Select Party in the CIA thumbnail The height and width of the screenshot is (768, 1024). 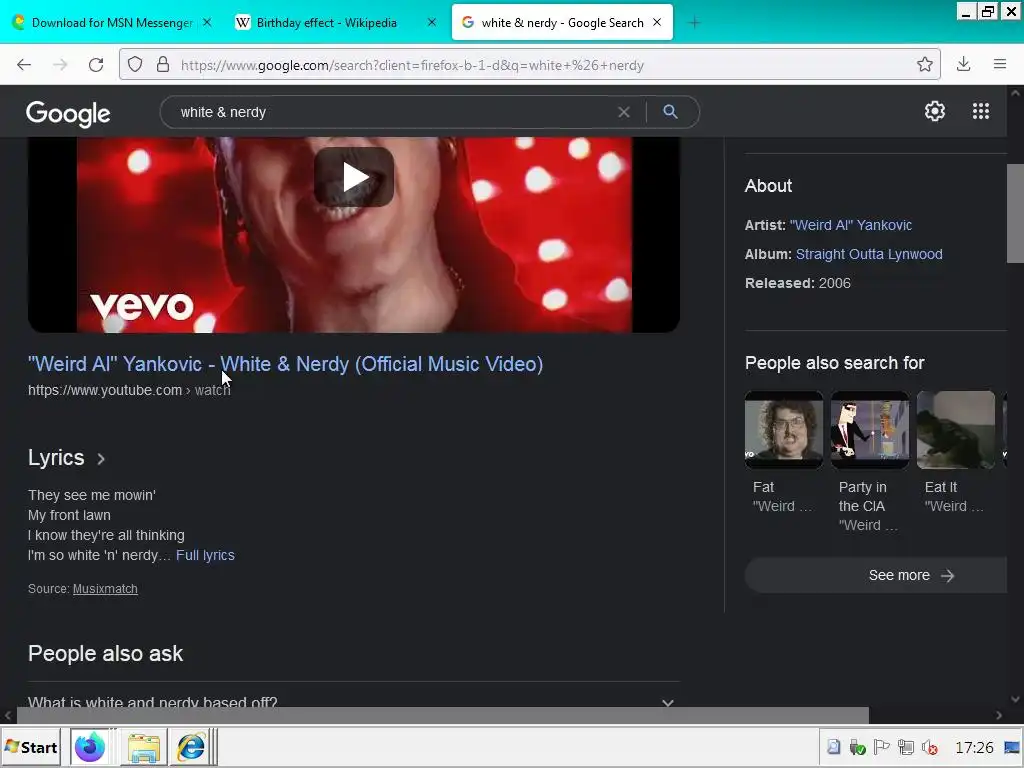point(870,430)
